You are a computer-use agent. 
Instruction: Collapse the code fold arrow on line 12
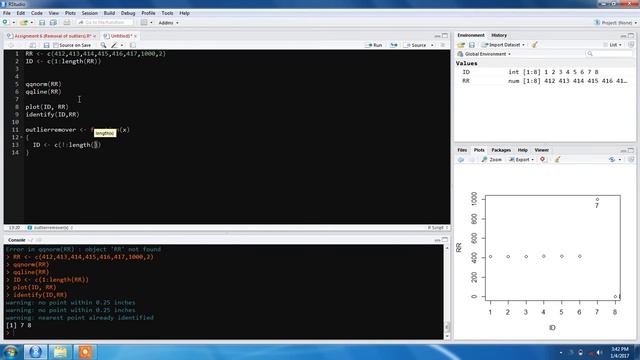click(x=21, y=138)
